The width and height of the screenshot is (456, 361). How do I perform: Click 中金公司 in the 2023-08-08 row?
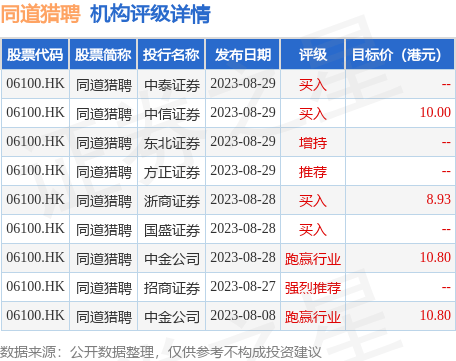(x=172, y=317)
